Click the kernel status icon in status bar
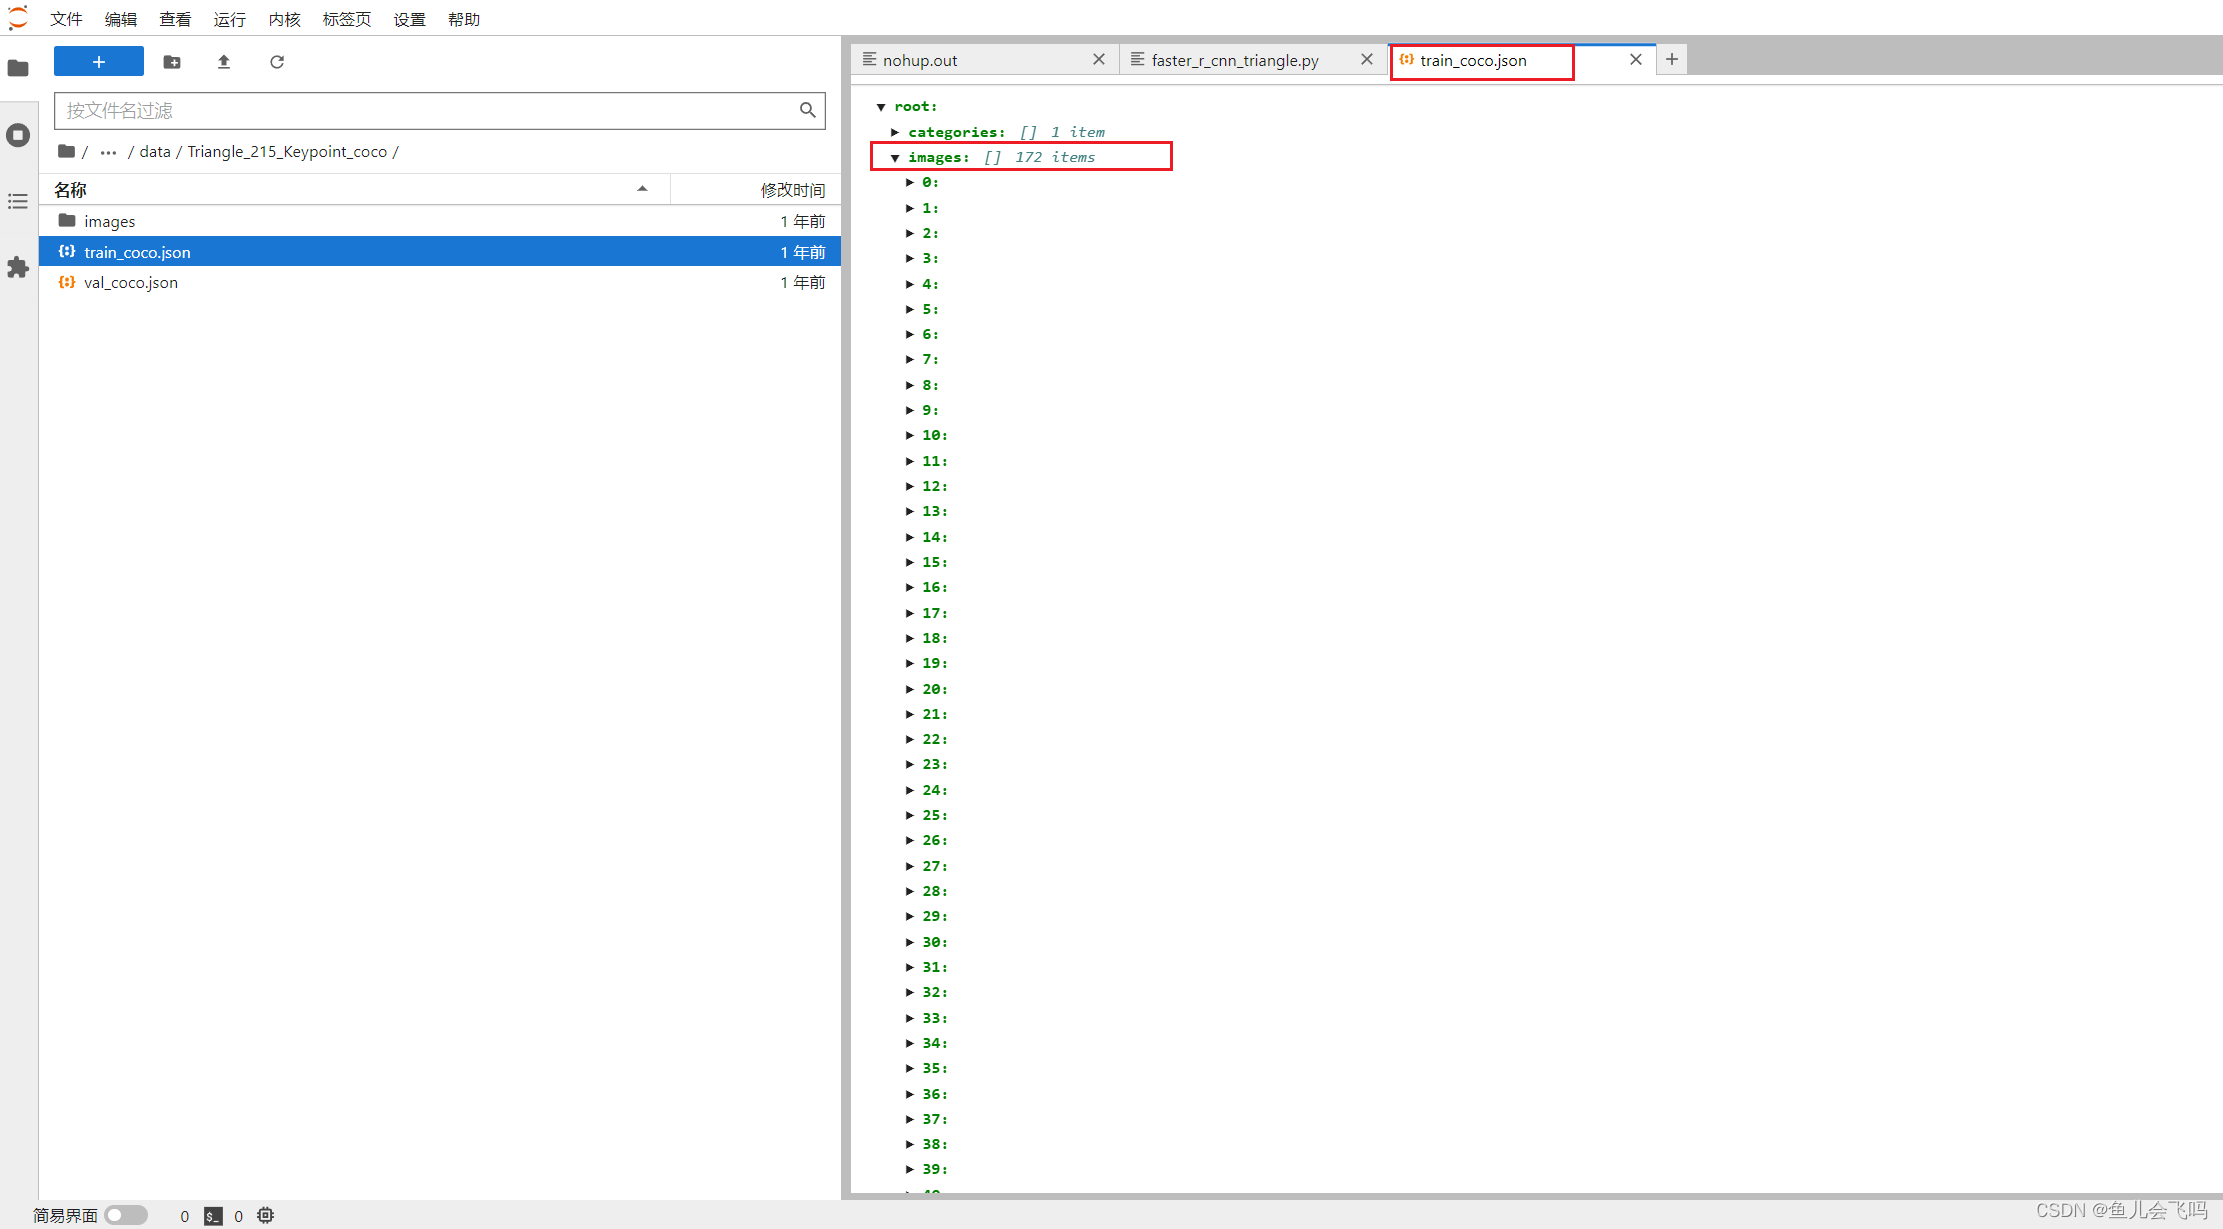2223x1229 pixels. coord(265,1215)
